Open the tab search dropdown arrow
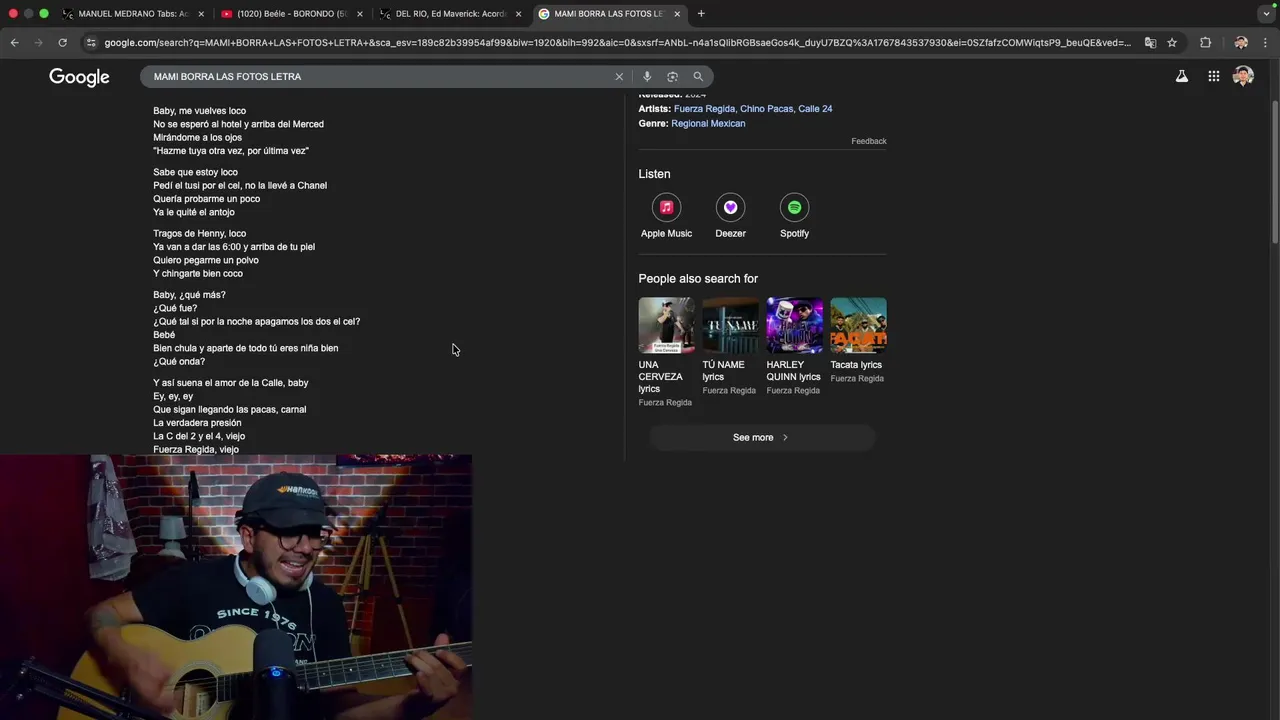 click(1266, 14)
